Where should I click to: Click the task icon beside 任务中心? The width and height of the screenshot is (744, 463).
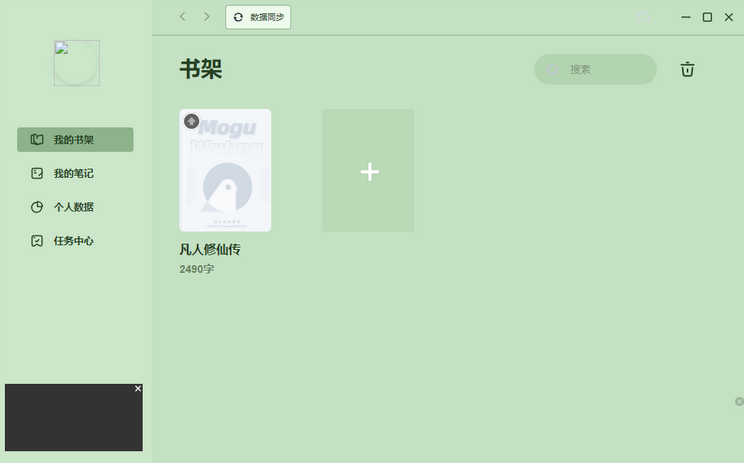(37, 241)
